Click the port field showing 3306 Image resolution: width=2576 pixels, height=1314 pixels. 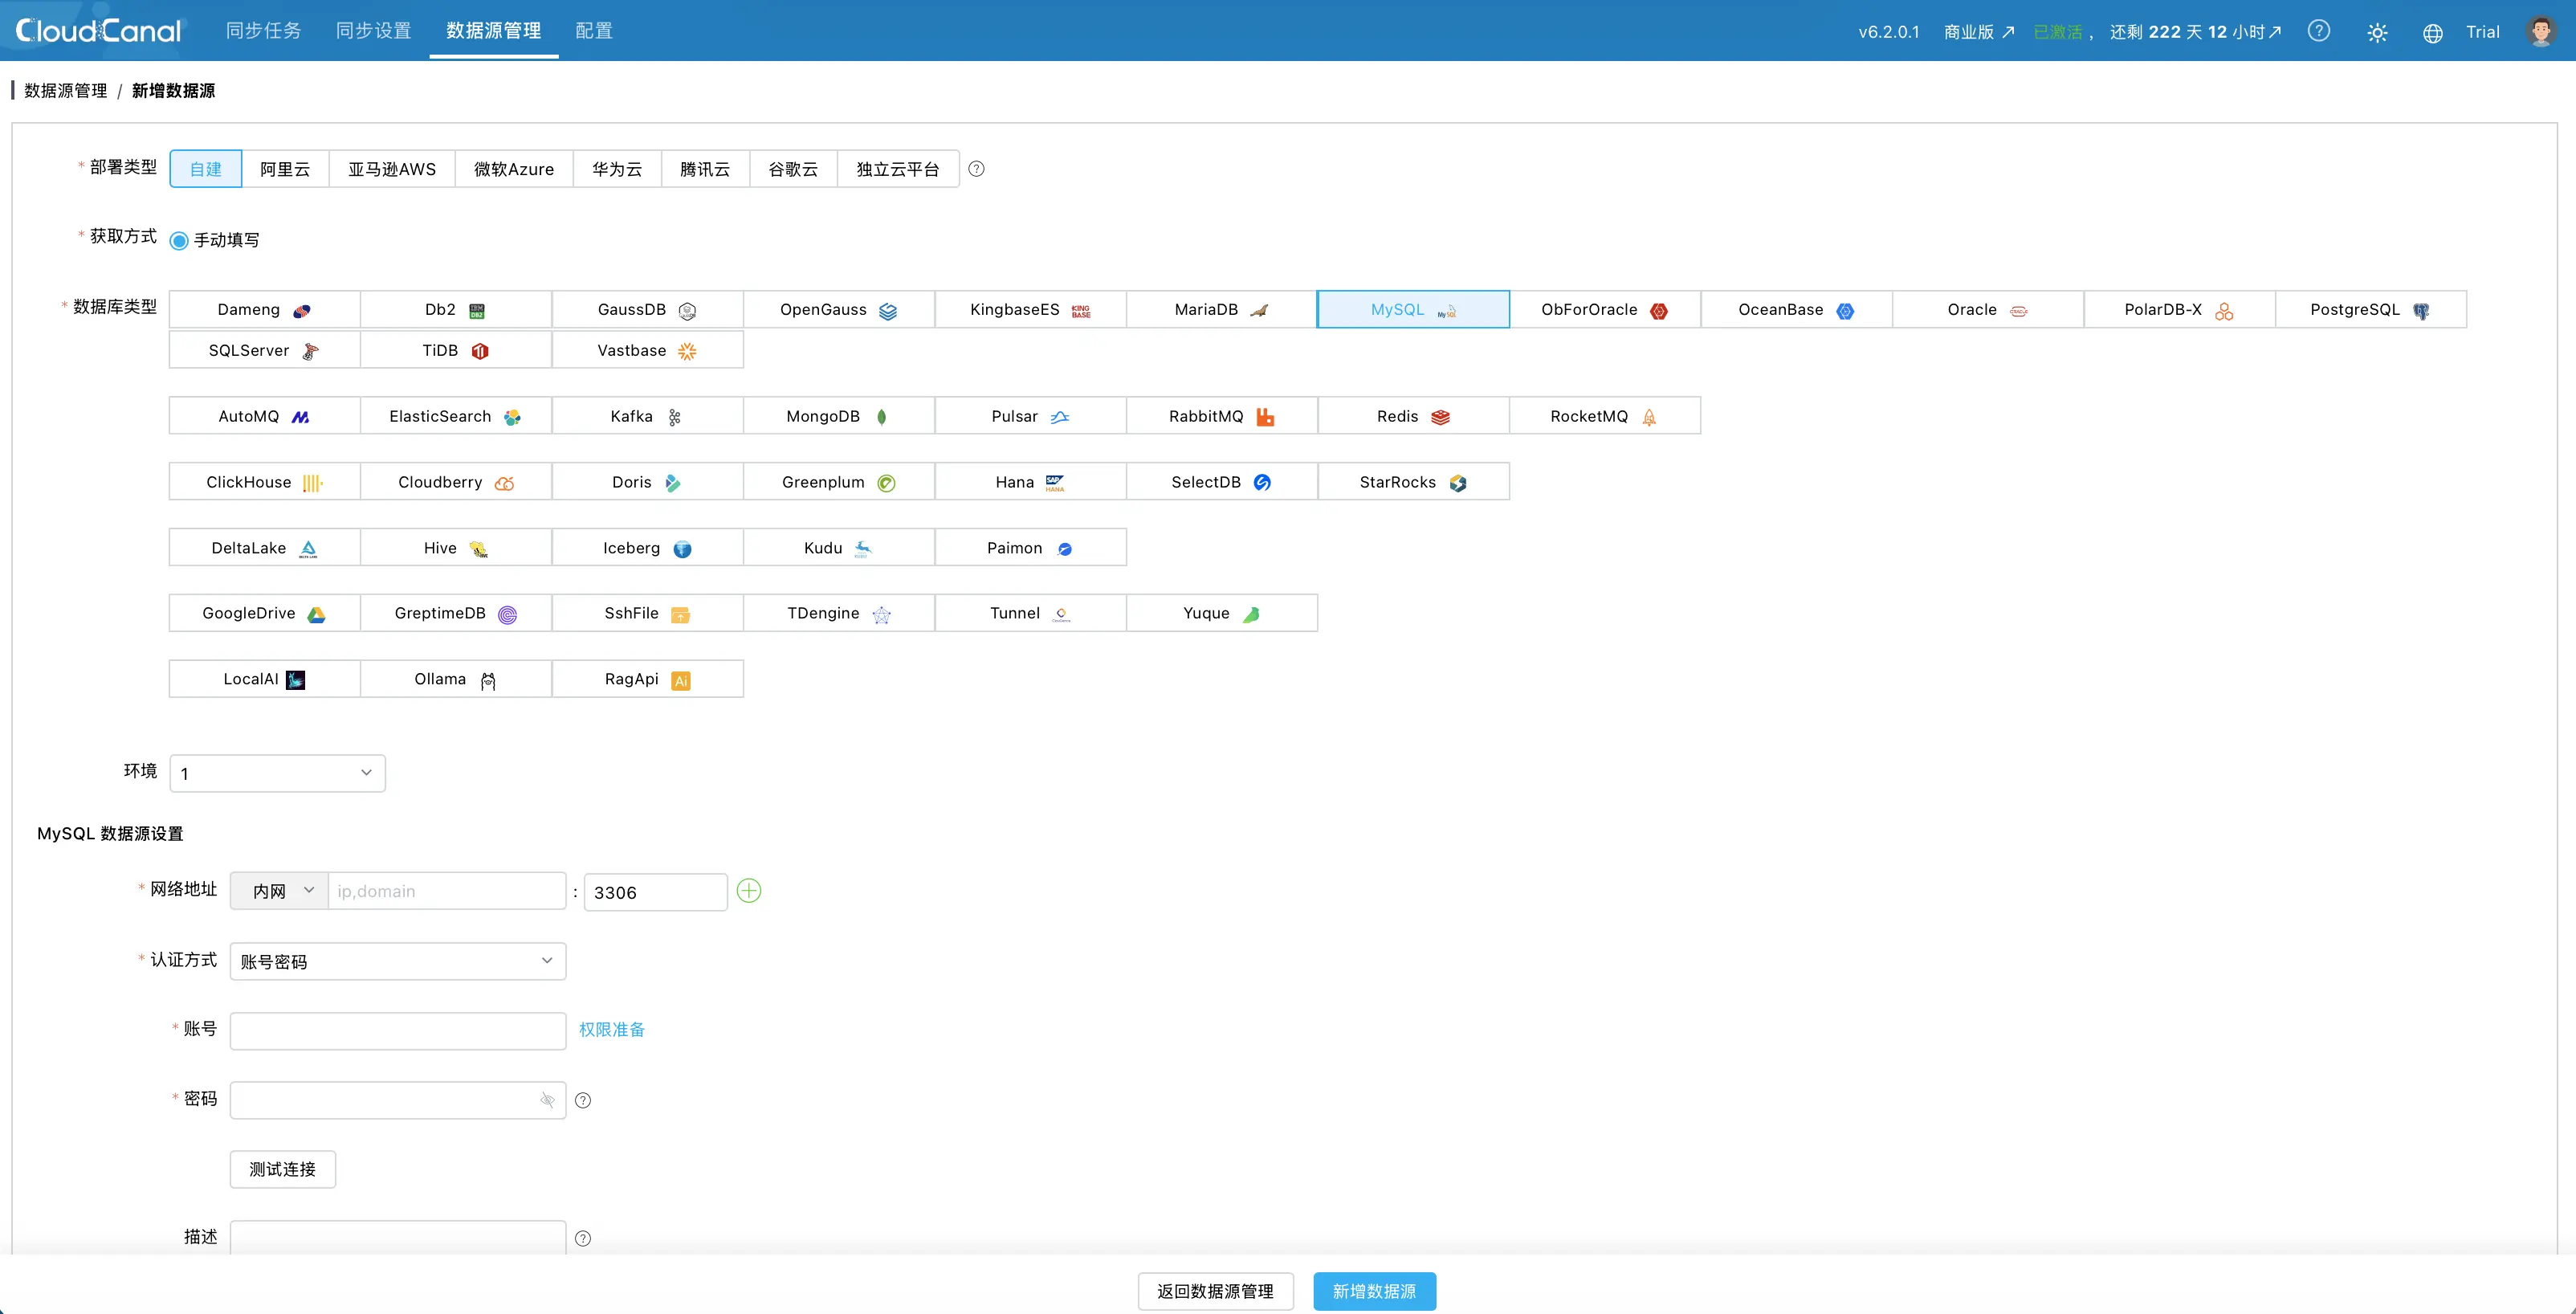[x=656, y=892]
